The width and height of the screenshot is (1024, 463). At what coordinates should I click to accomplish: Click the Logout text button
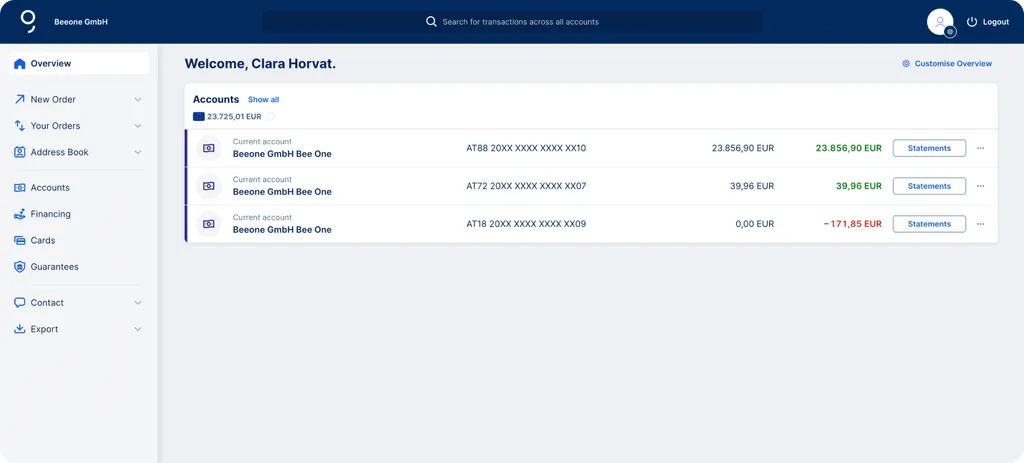[x=996, y=22]
